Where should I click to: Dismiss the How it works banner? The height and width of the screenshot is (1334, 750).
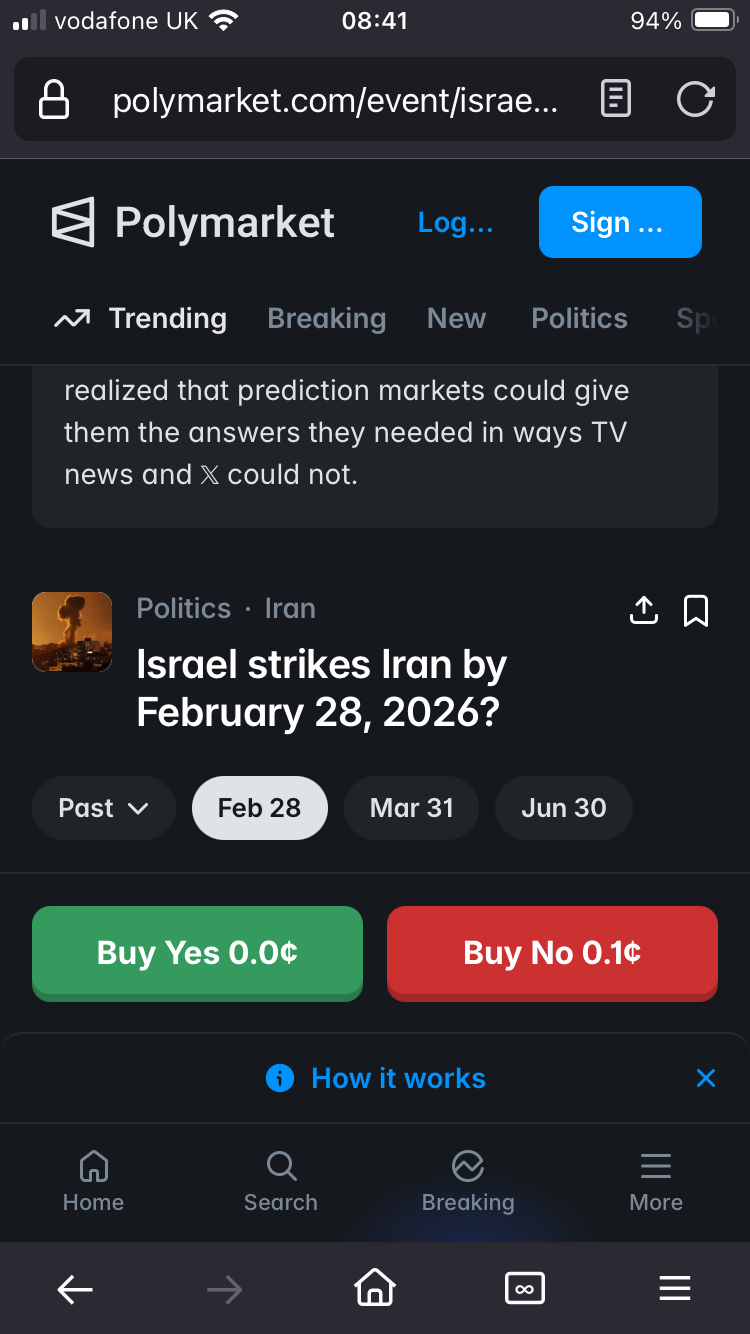point(706,1077)
